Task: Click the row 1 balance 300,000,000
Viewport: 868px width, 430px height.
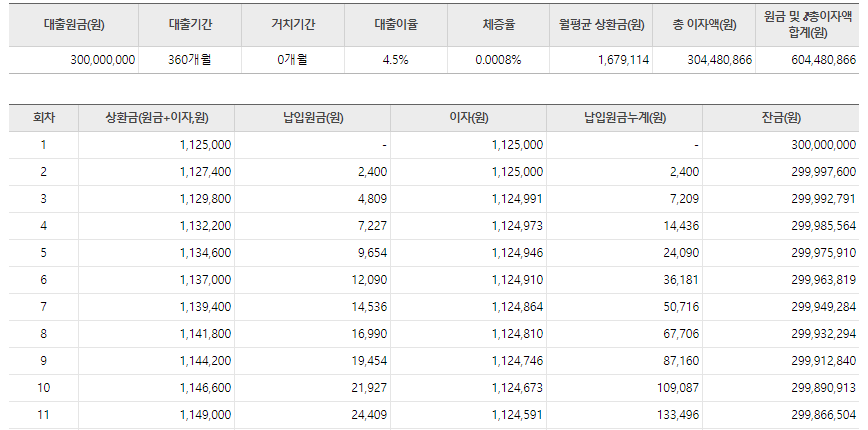Action: pos(824,145)
